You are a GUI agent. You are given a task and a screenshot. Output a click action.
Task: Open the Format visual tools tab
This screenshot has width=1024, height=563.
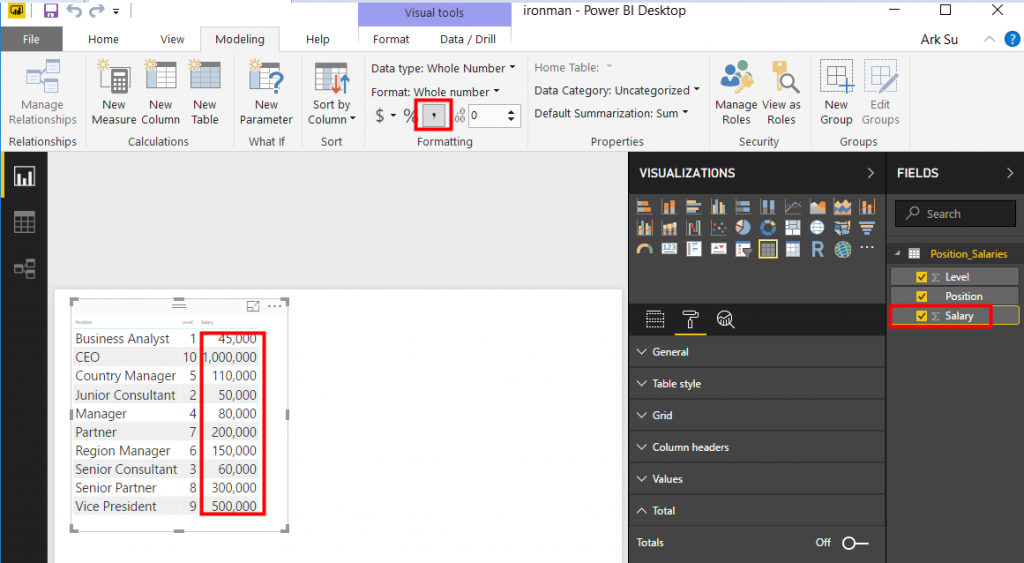coord(391,39)
